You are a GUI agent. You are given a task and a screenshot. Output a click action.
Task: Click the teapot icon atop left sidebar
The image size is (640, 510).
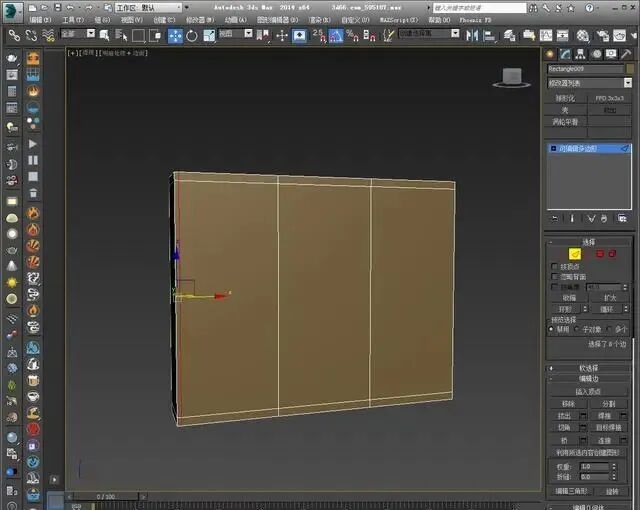12,58
